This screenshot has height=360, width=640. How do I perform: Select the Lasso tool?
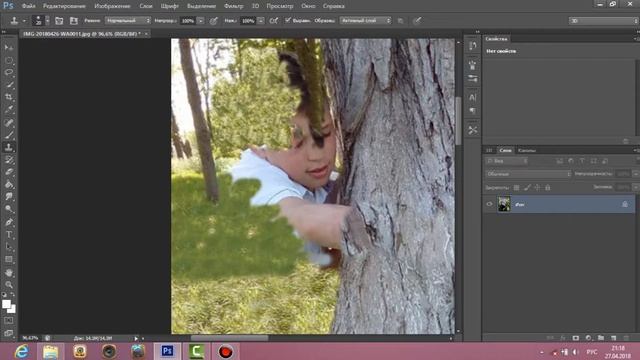(9, 73)
